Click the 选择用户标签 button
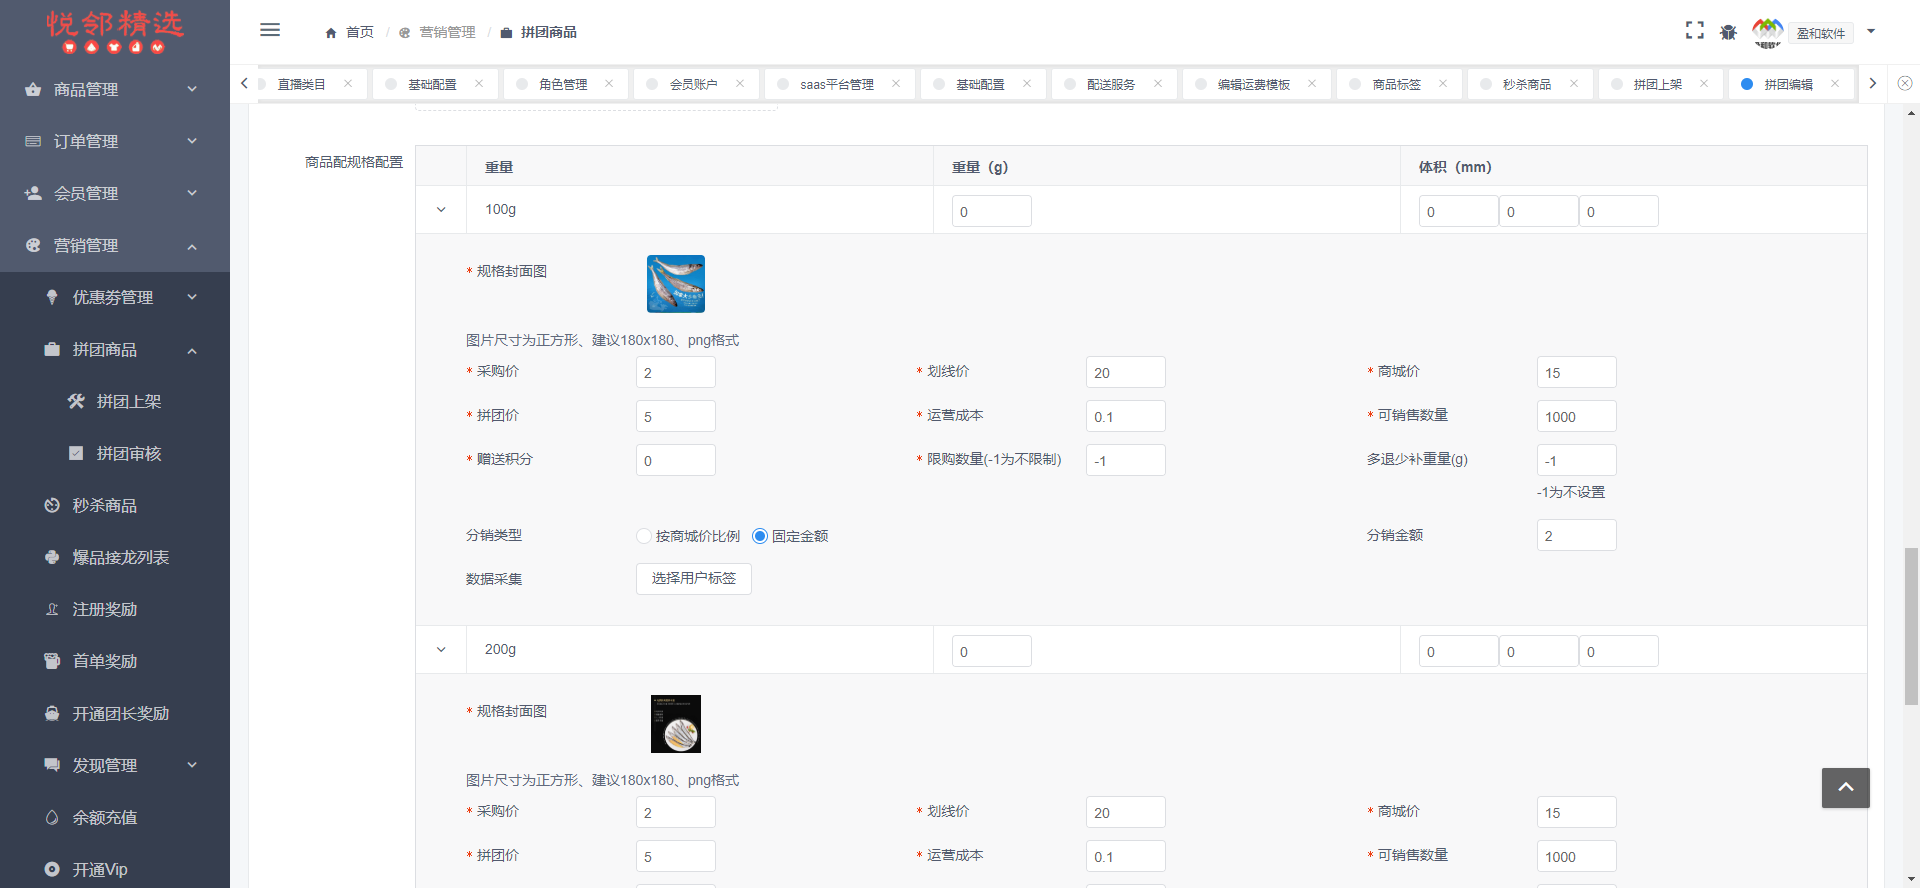Viewport: 1920px width, 888px height. point(694,579)
